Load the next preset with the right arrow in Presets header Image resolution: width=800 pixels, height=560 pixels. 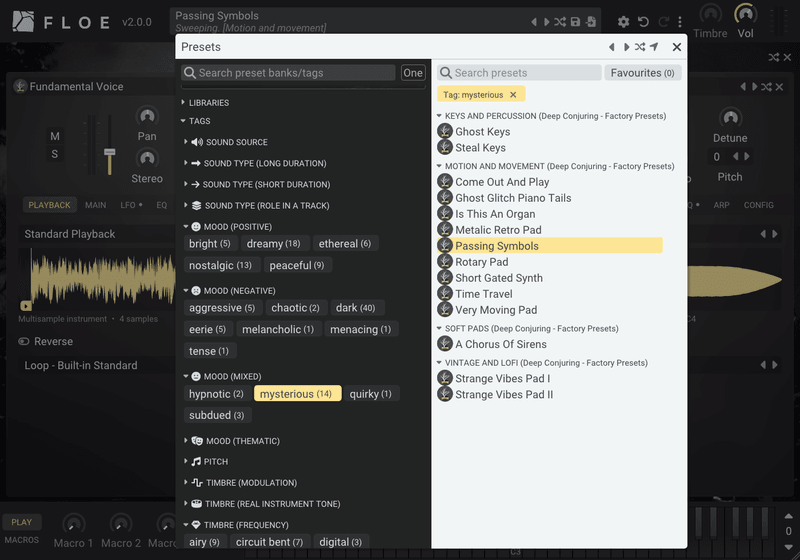pos(626,47)
